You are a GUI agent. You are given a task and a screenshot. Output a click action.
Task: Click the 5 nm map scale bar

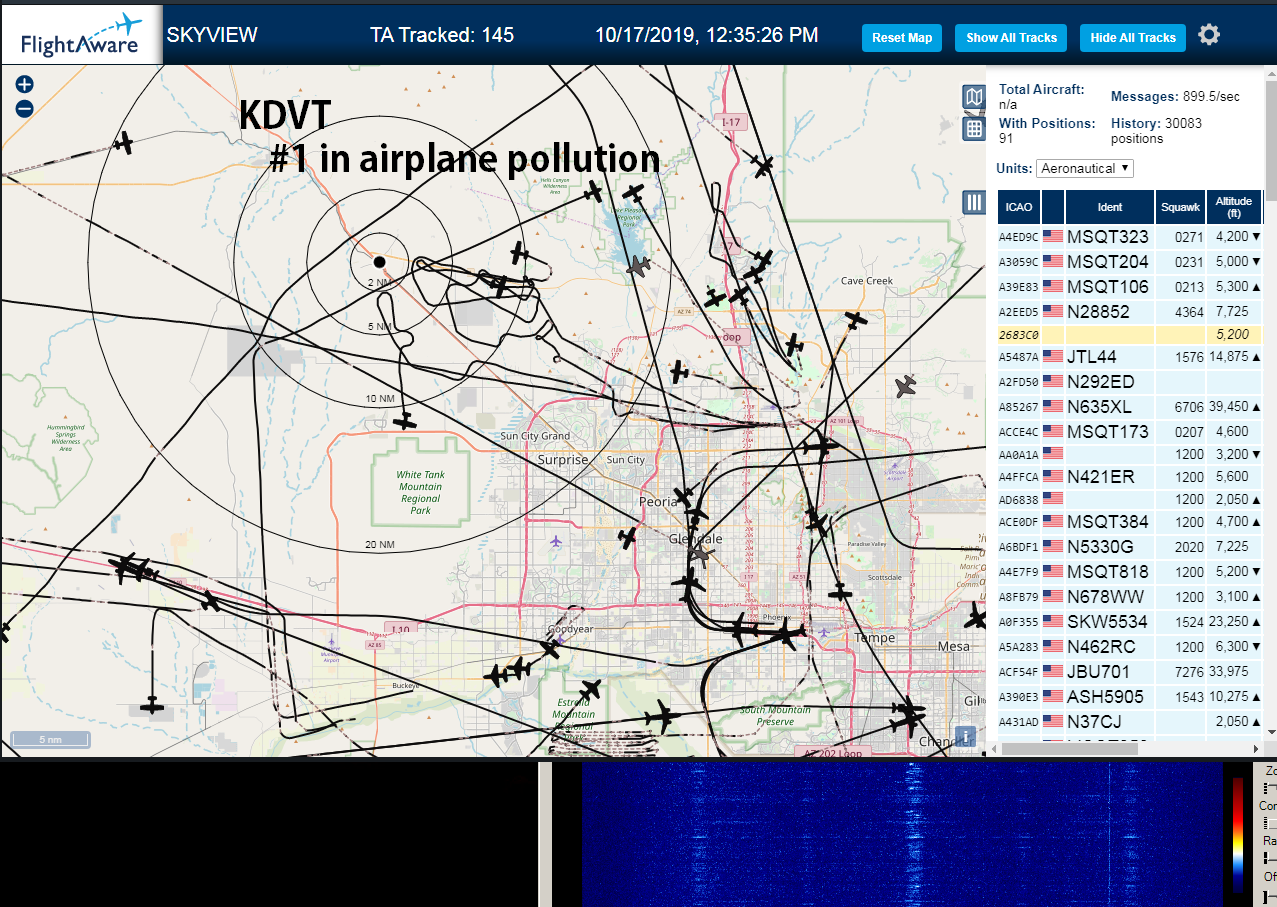[x=50, y=740]
